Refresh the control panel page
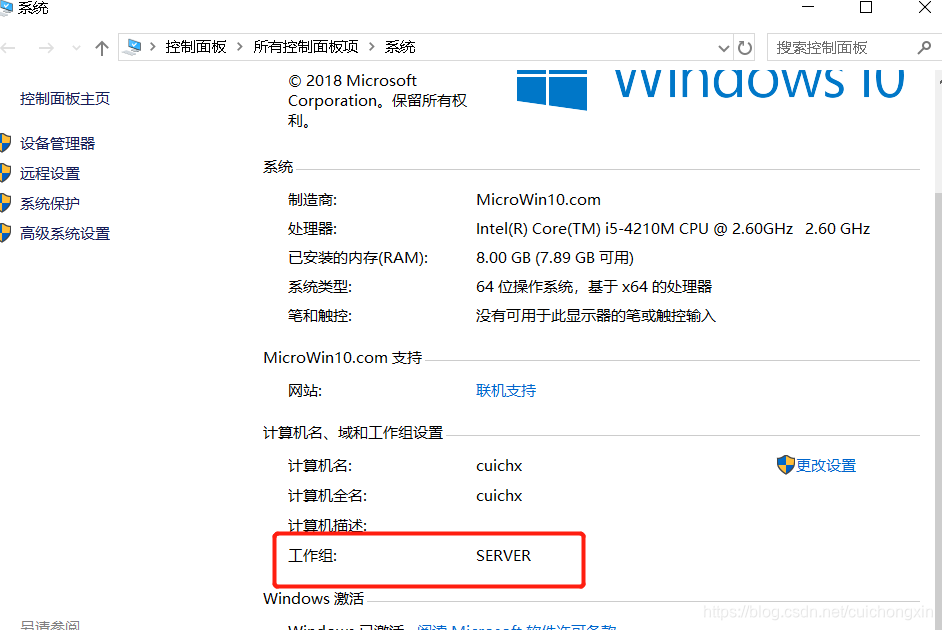This screenshot has height=630, width=942. point(745,47)
